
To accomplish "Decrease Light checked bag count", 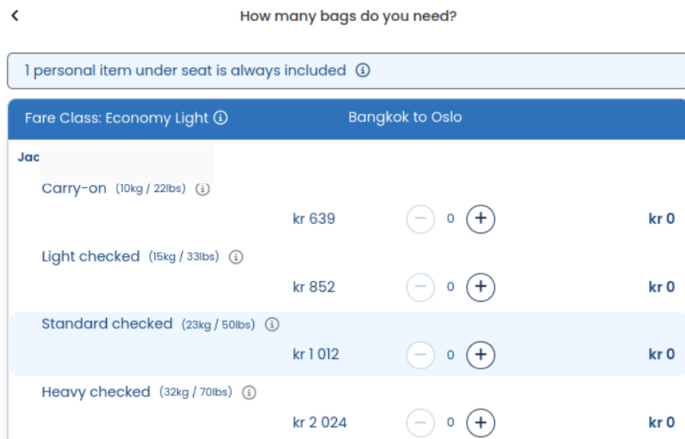I will [x=420, y=287].
